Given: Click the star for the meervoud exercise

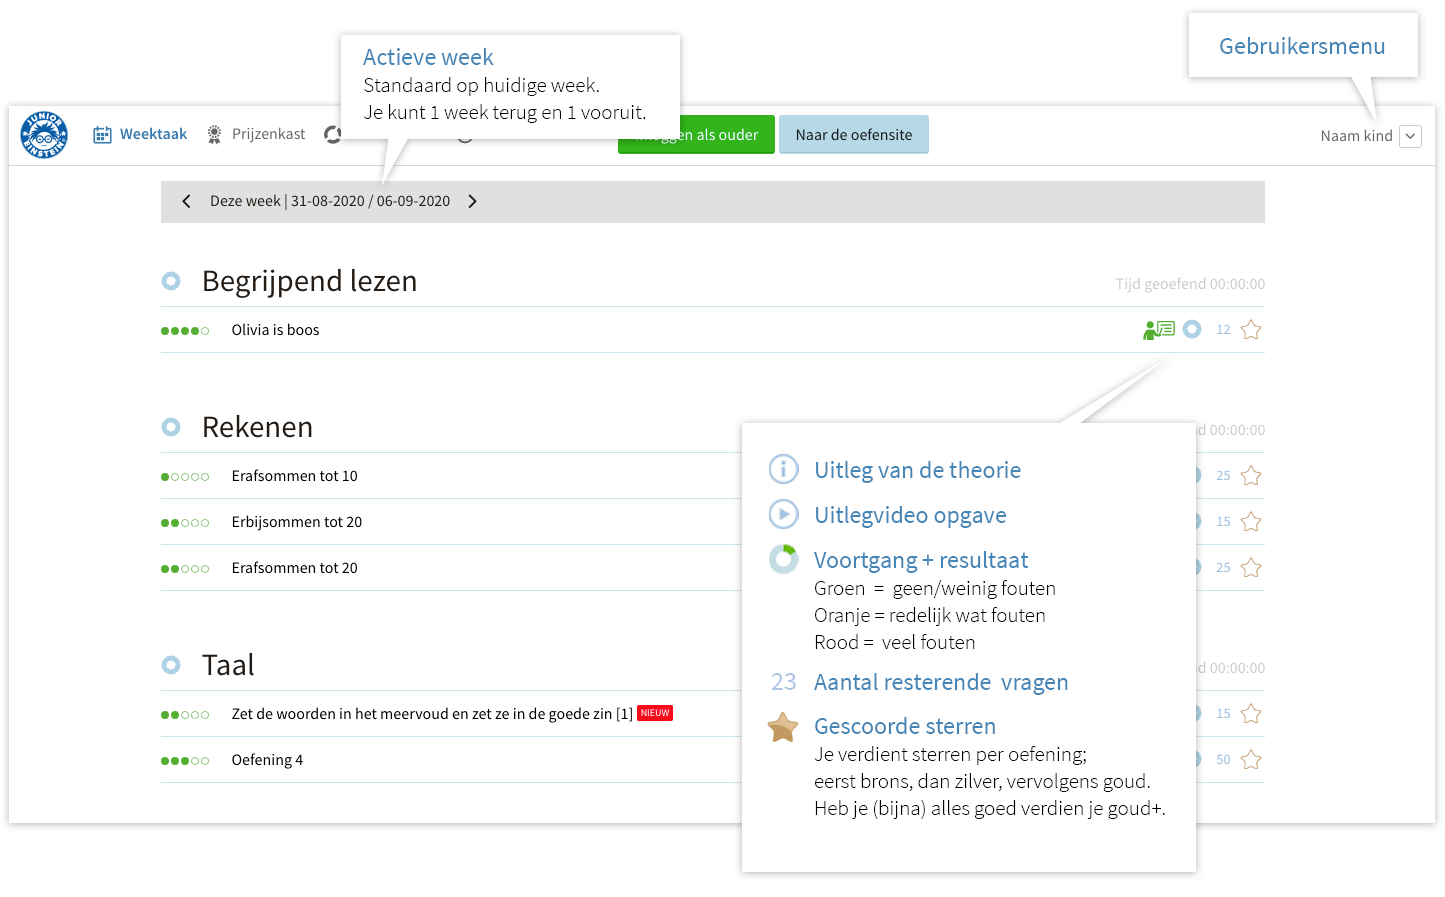Looking at the screenshot, I should click(1250, 714).
